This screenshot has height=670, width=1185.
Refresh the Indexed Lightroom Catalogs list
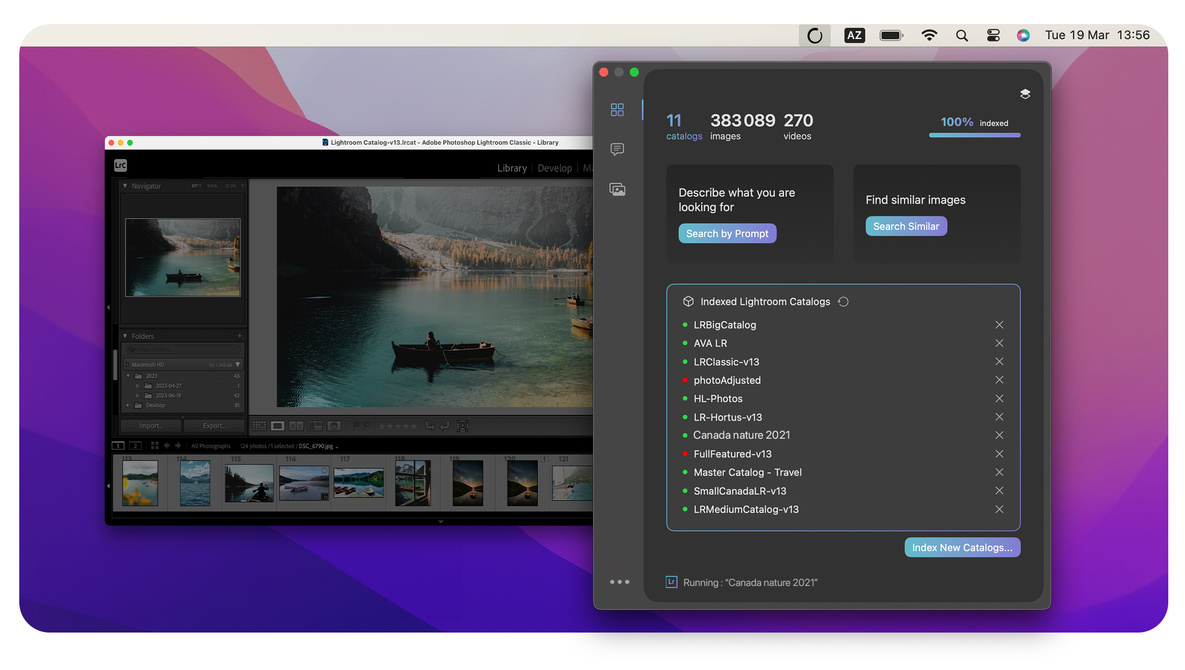point(843,301)
